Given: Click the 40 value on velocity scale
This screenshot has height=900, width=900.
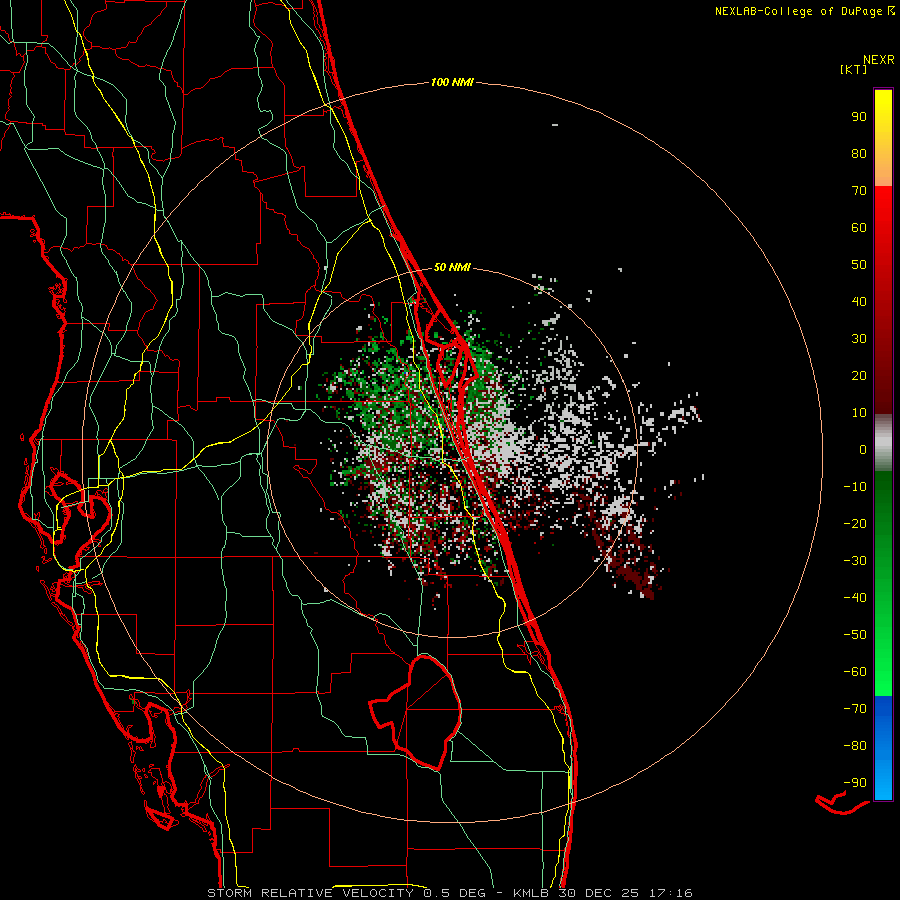Looking at the screenshot, I should 859,302.
